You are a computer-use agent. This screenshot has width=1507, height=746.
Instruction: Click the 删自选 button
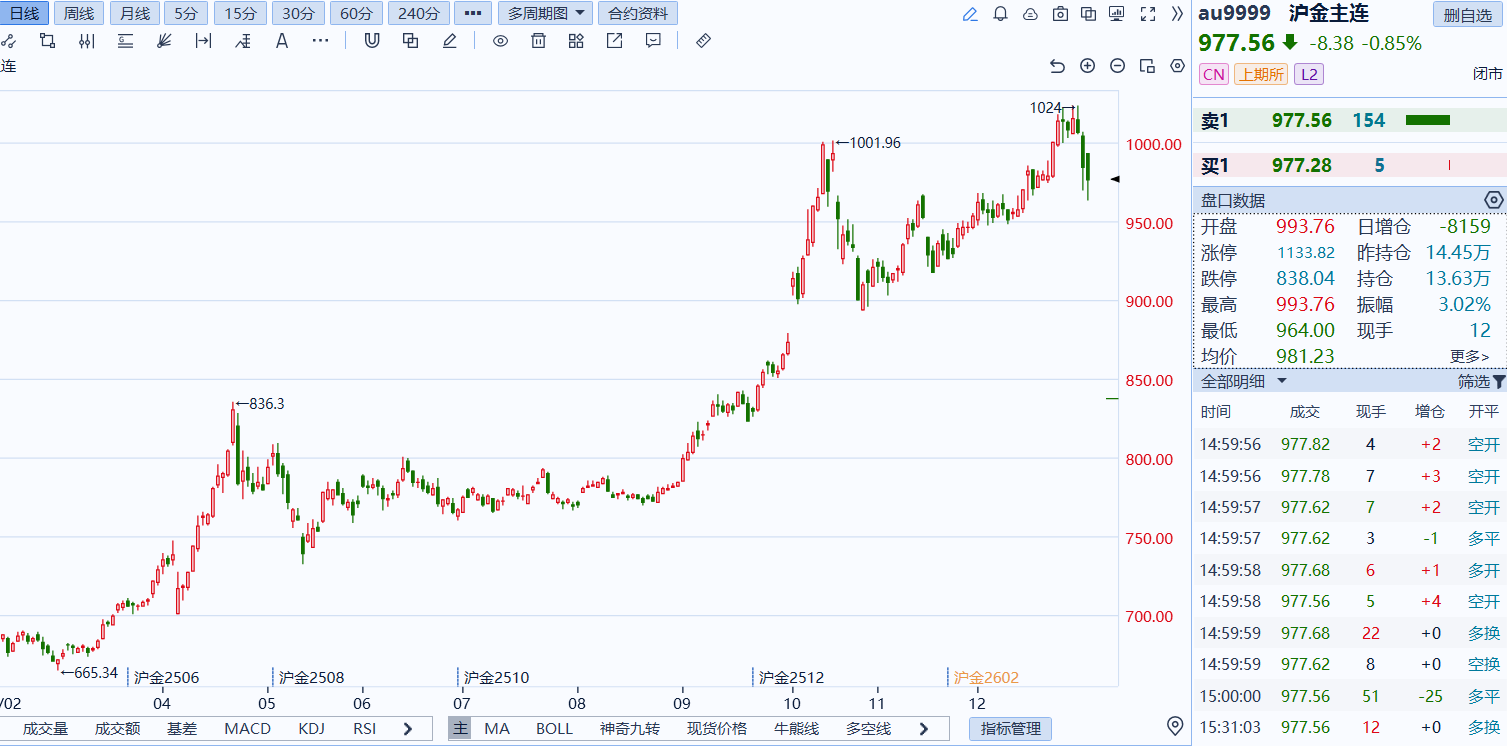(x=1467, y=15)
